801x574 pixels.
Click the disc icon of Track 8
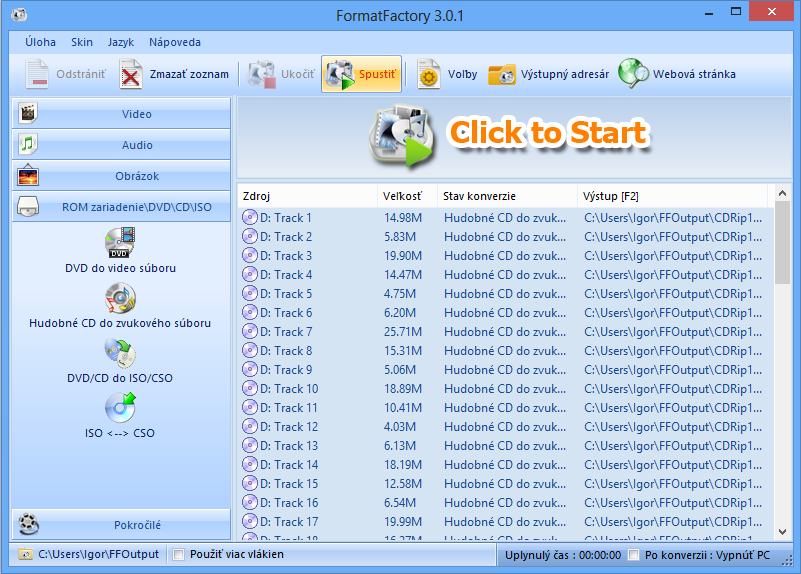click(250, 350)
